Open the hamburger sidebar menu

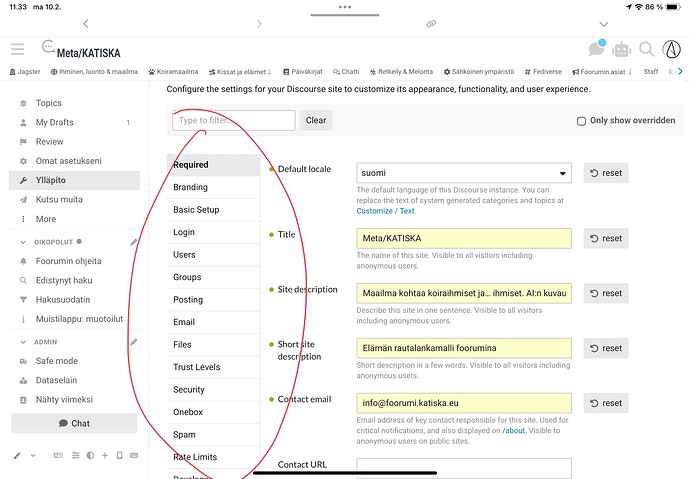[x=18, y=49]
